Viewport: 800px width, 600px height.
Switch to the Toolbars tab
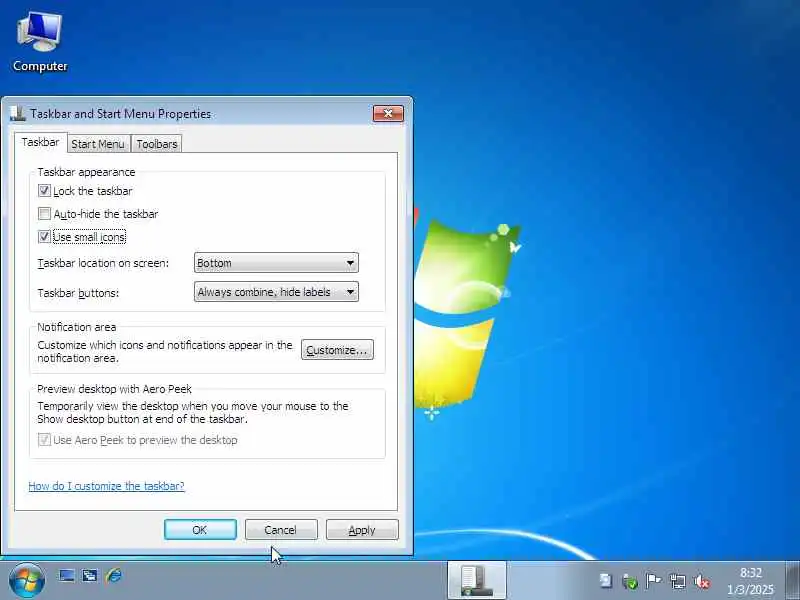[x=157, y=144]
